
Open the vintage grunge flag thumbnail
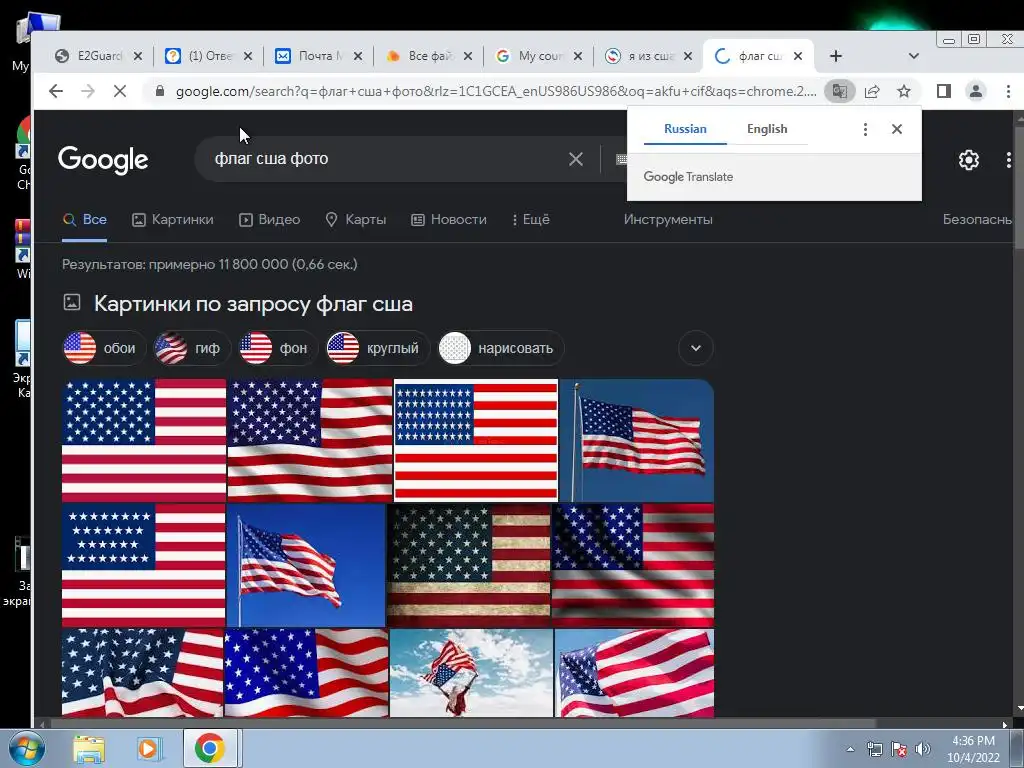click(x=468, y=565)
